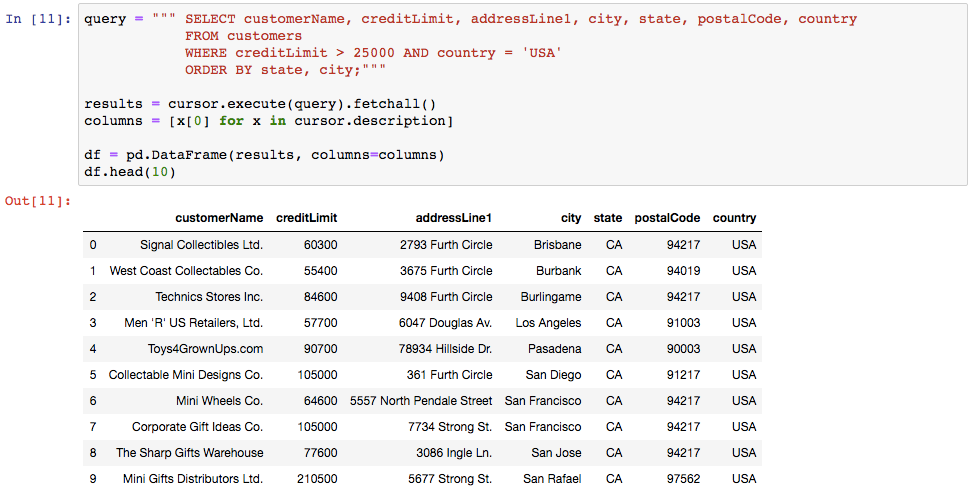The width and height of the screenshot is (972, 499).
Task: Select the Signal Collectibles Ltd. cell
Action: tap(201, 245)
